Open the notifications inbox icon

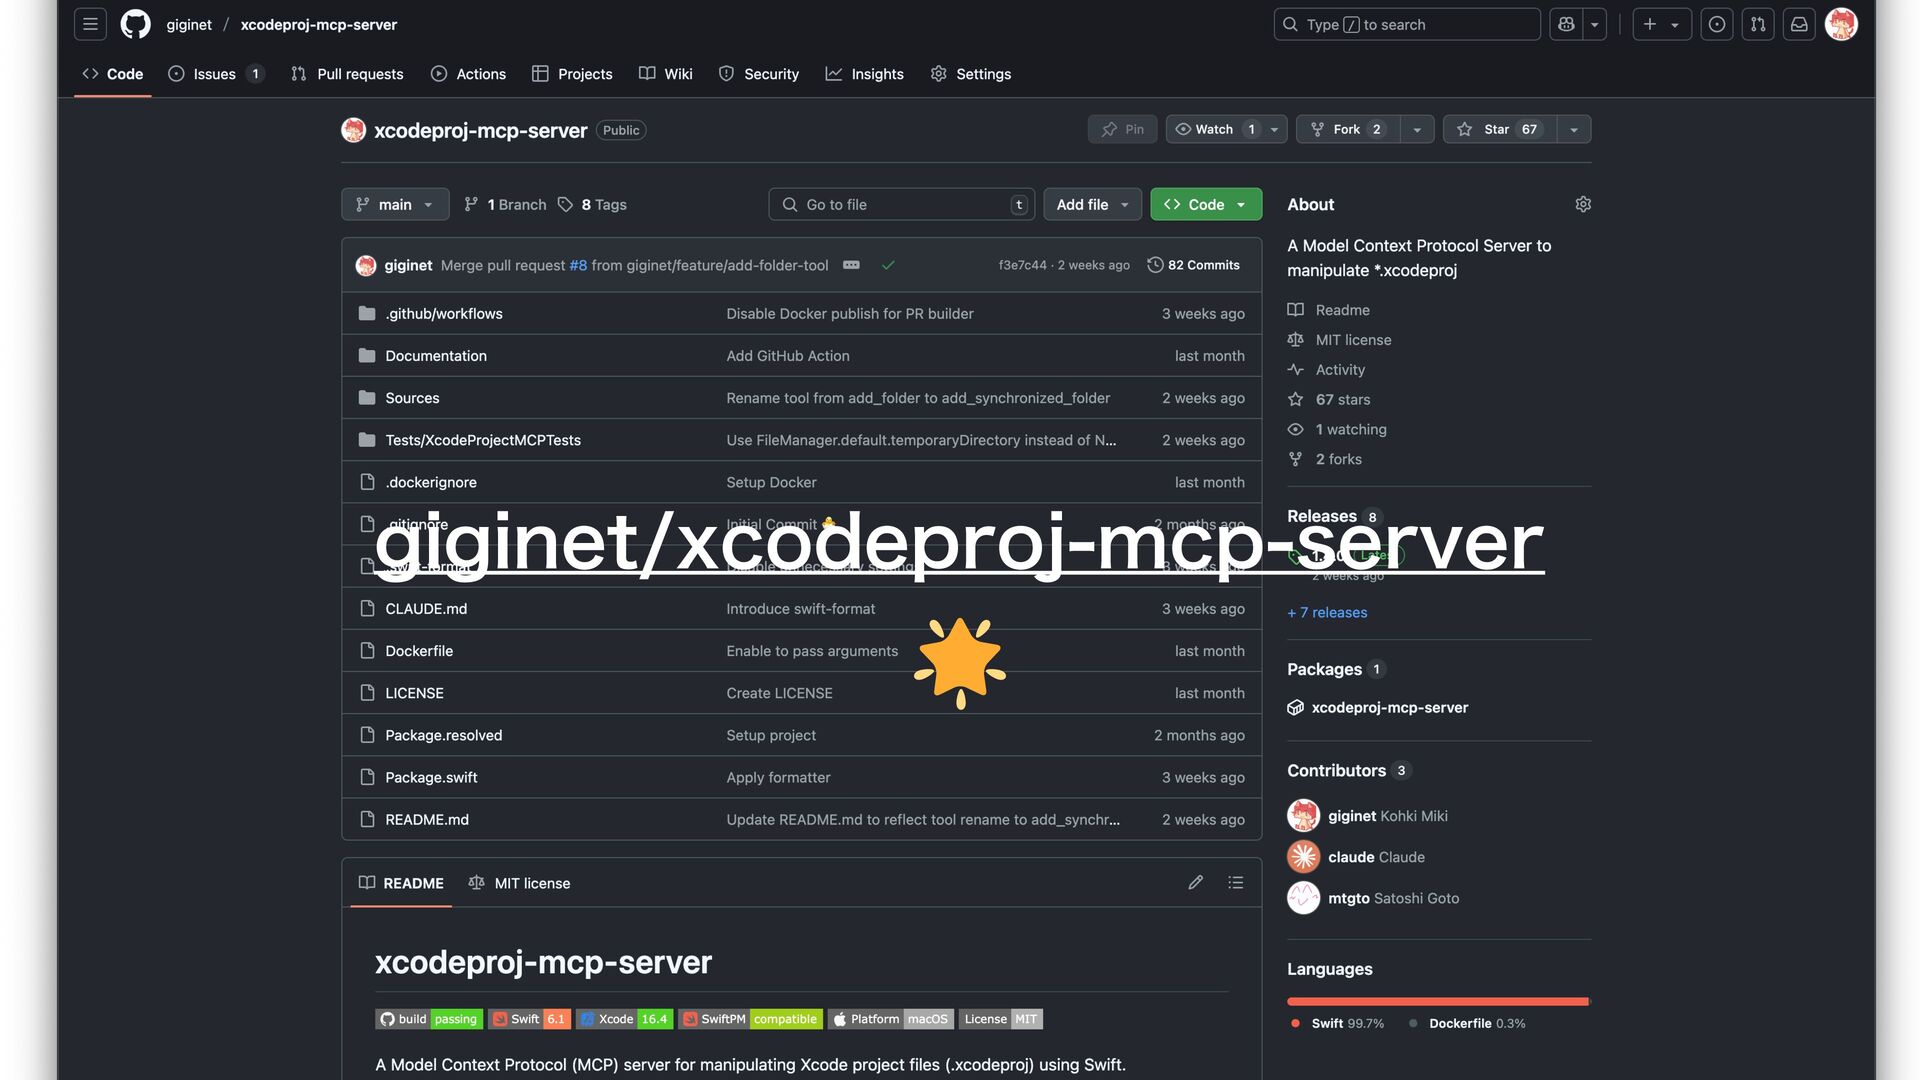1799,24
